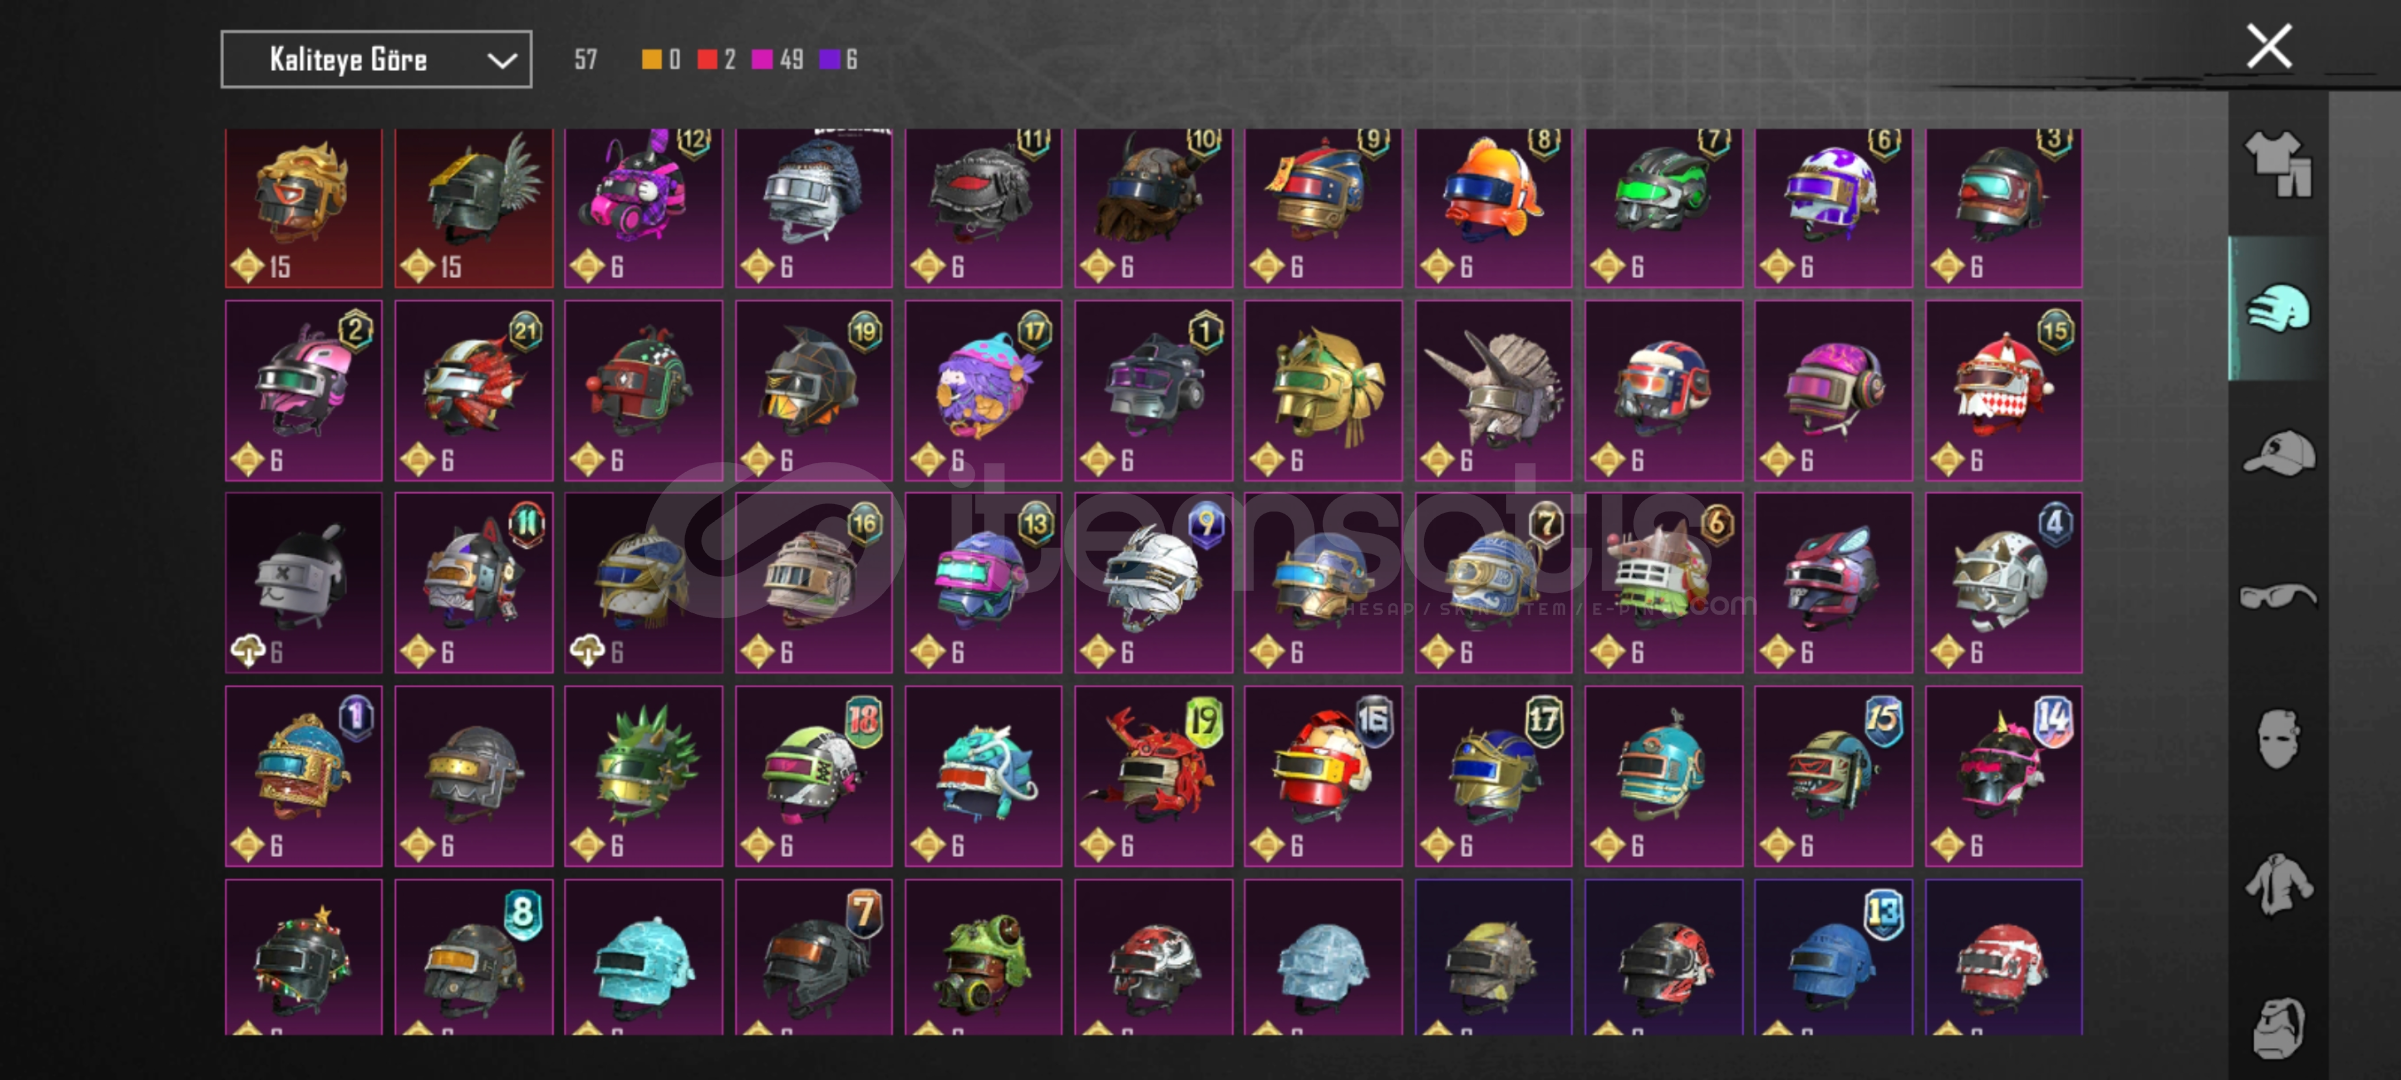2401x1080 pixels.
Task: Select the winged dark helmet worth 15
Action: (x=474, y=208)
